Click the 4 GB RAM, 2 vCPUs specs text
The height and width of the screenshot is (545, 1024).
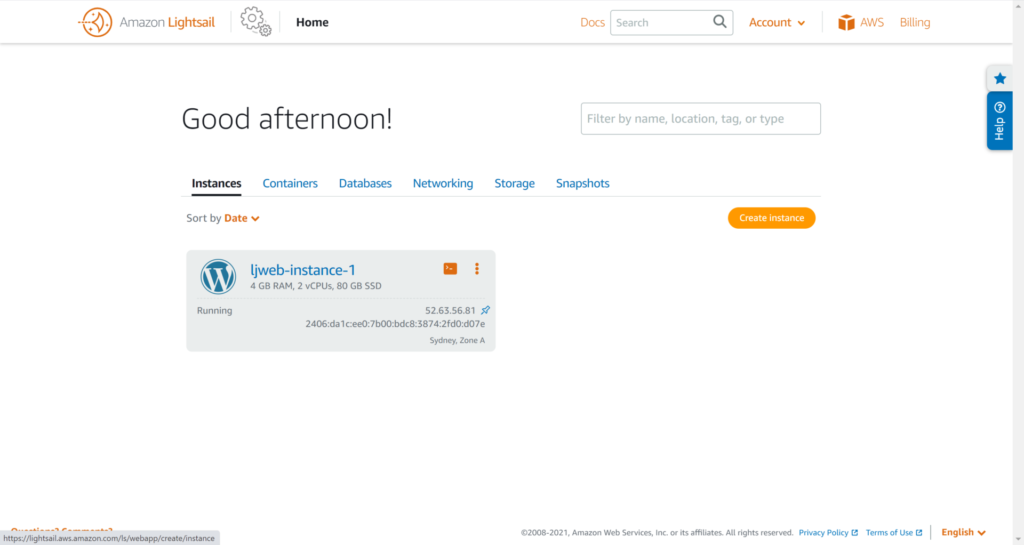(315, 286)
